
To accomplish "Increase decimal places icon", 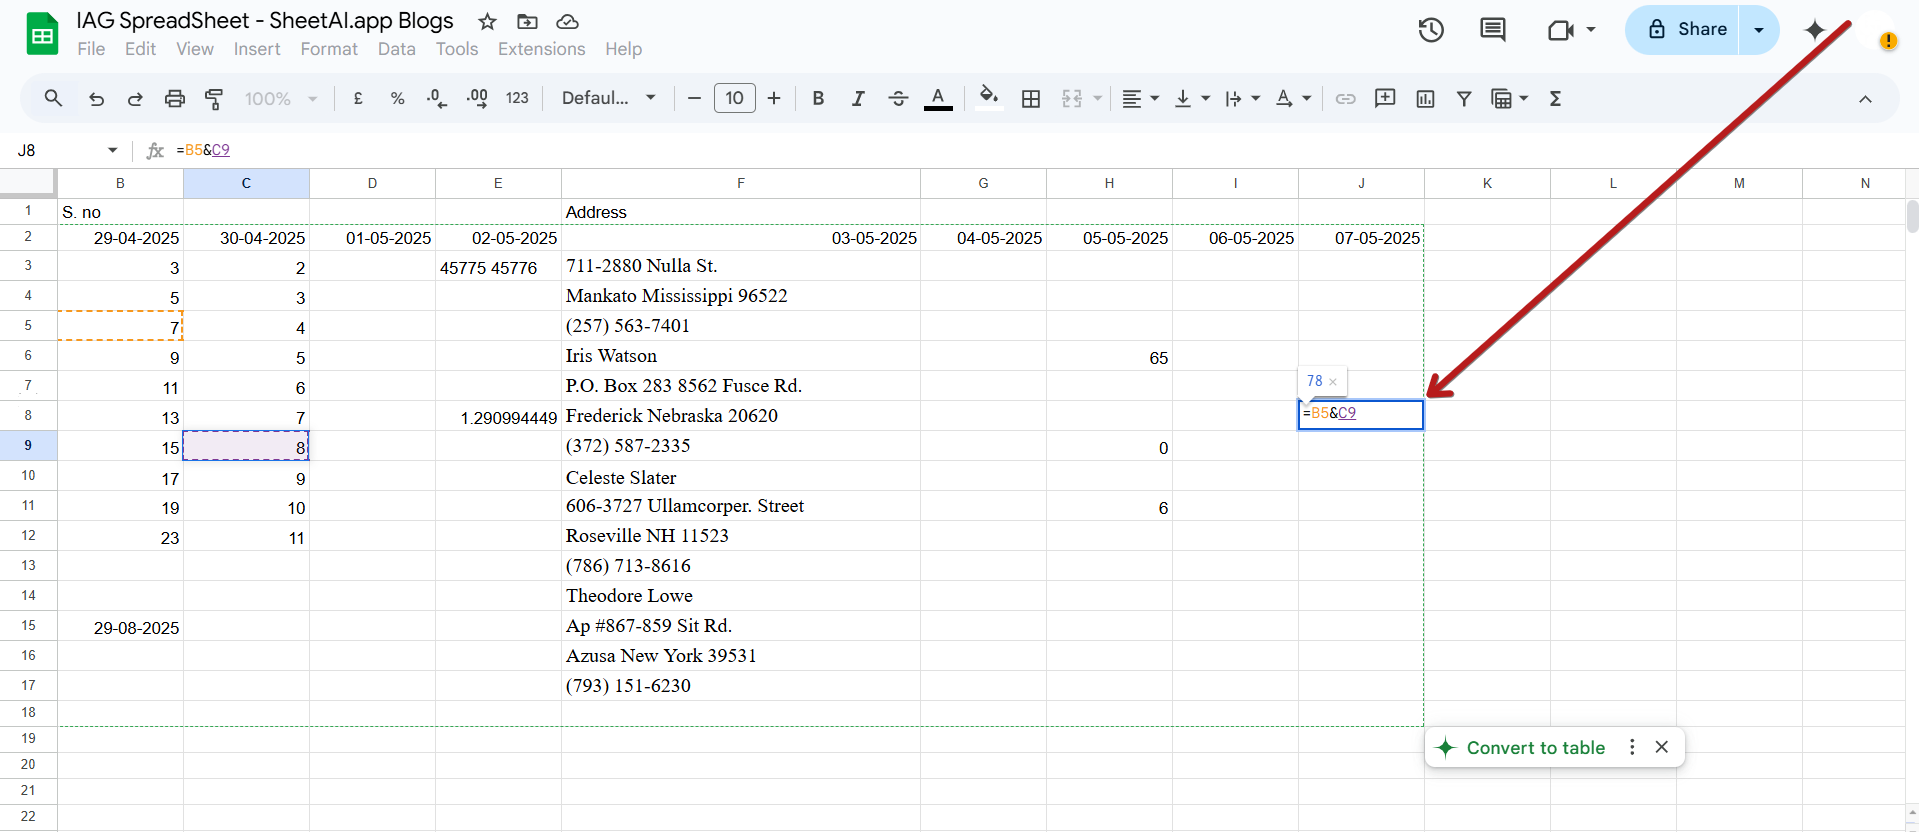I will pos(477,98).
